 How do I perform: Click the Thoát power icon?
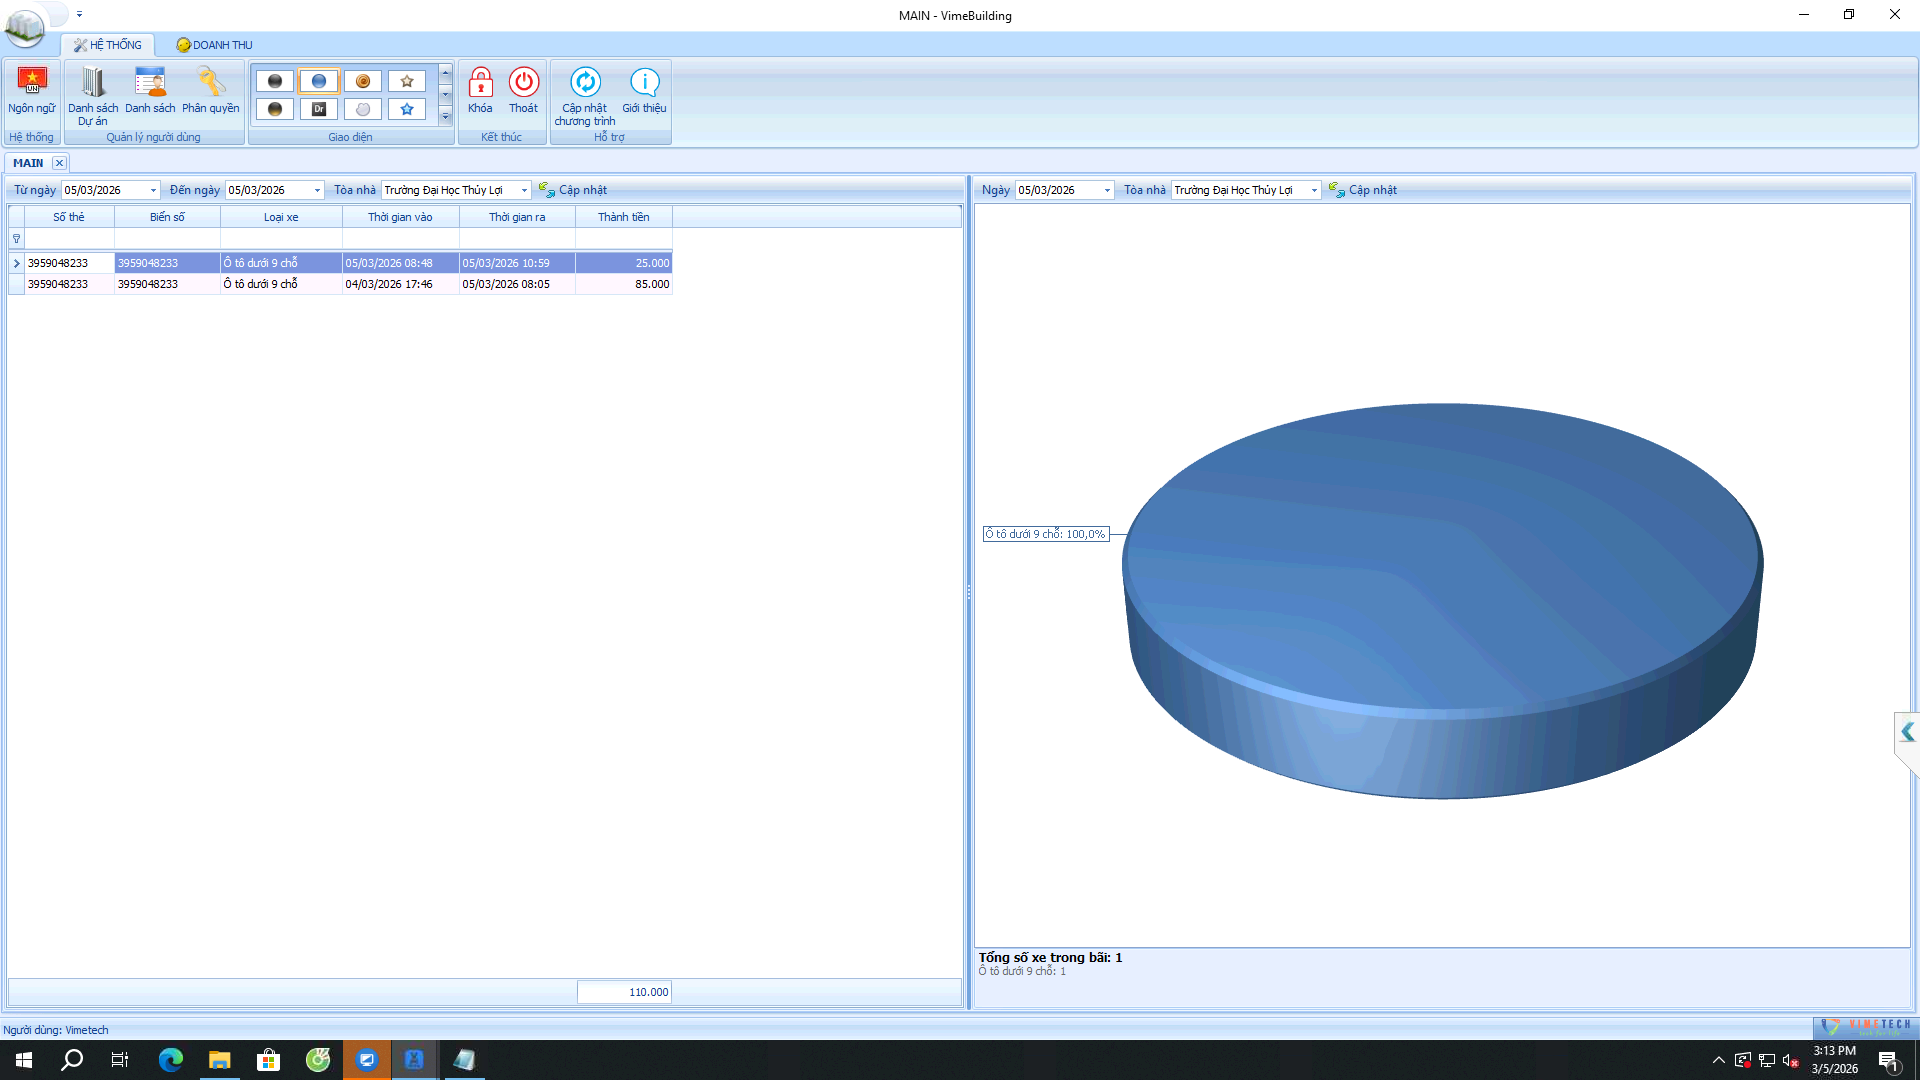click(523, 82)
